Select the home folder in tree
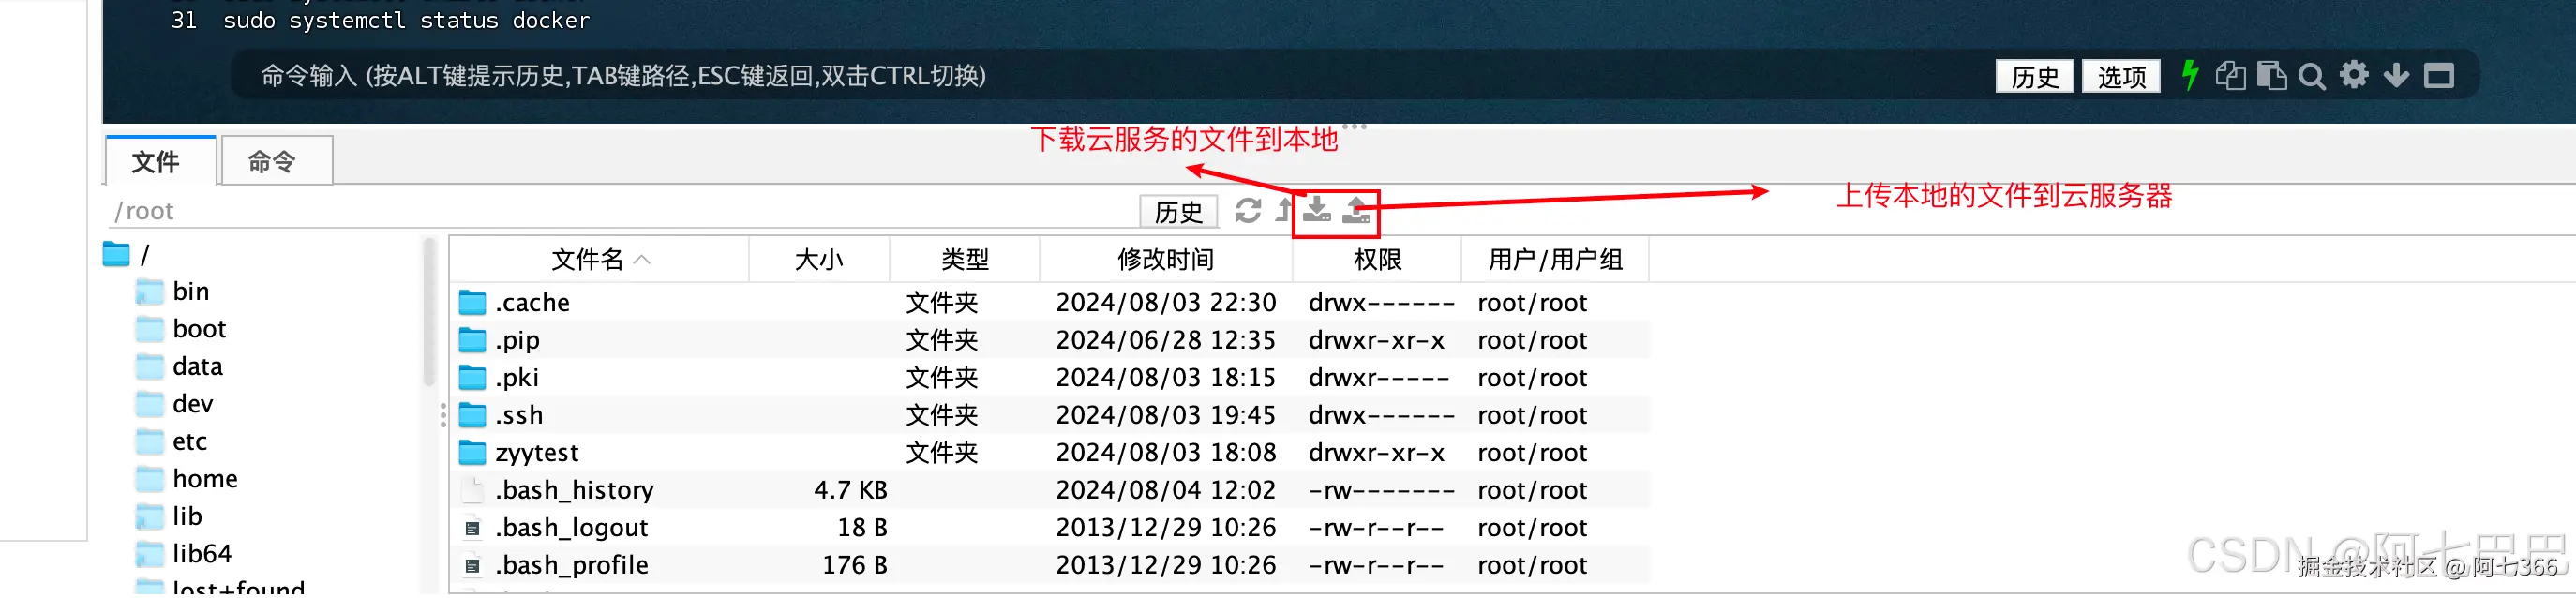Viewport: 2576px width, 598px height. [x=187, y=479]
